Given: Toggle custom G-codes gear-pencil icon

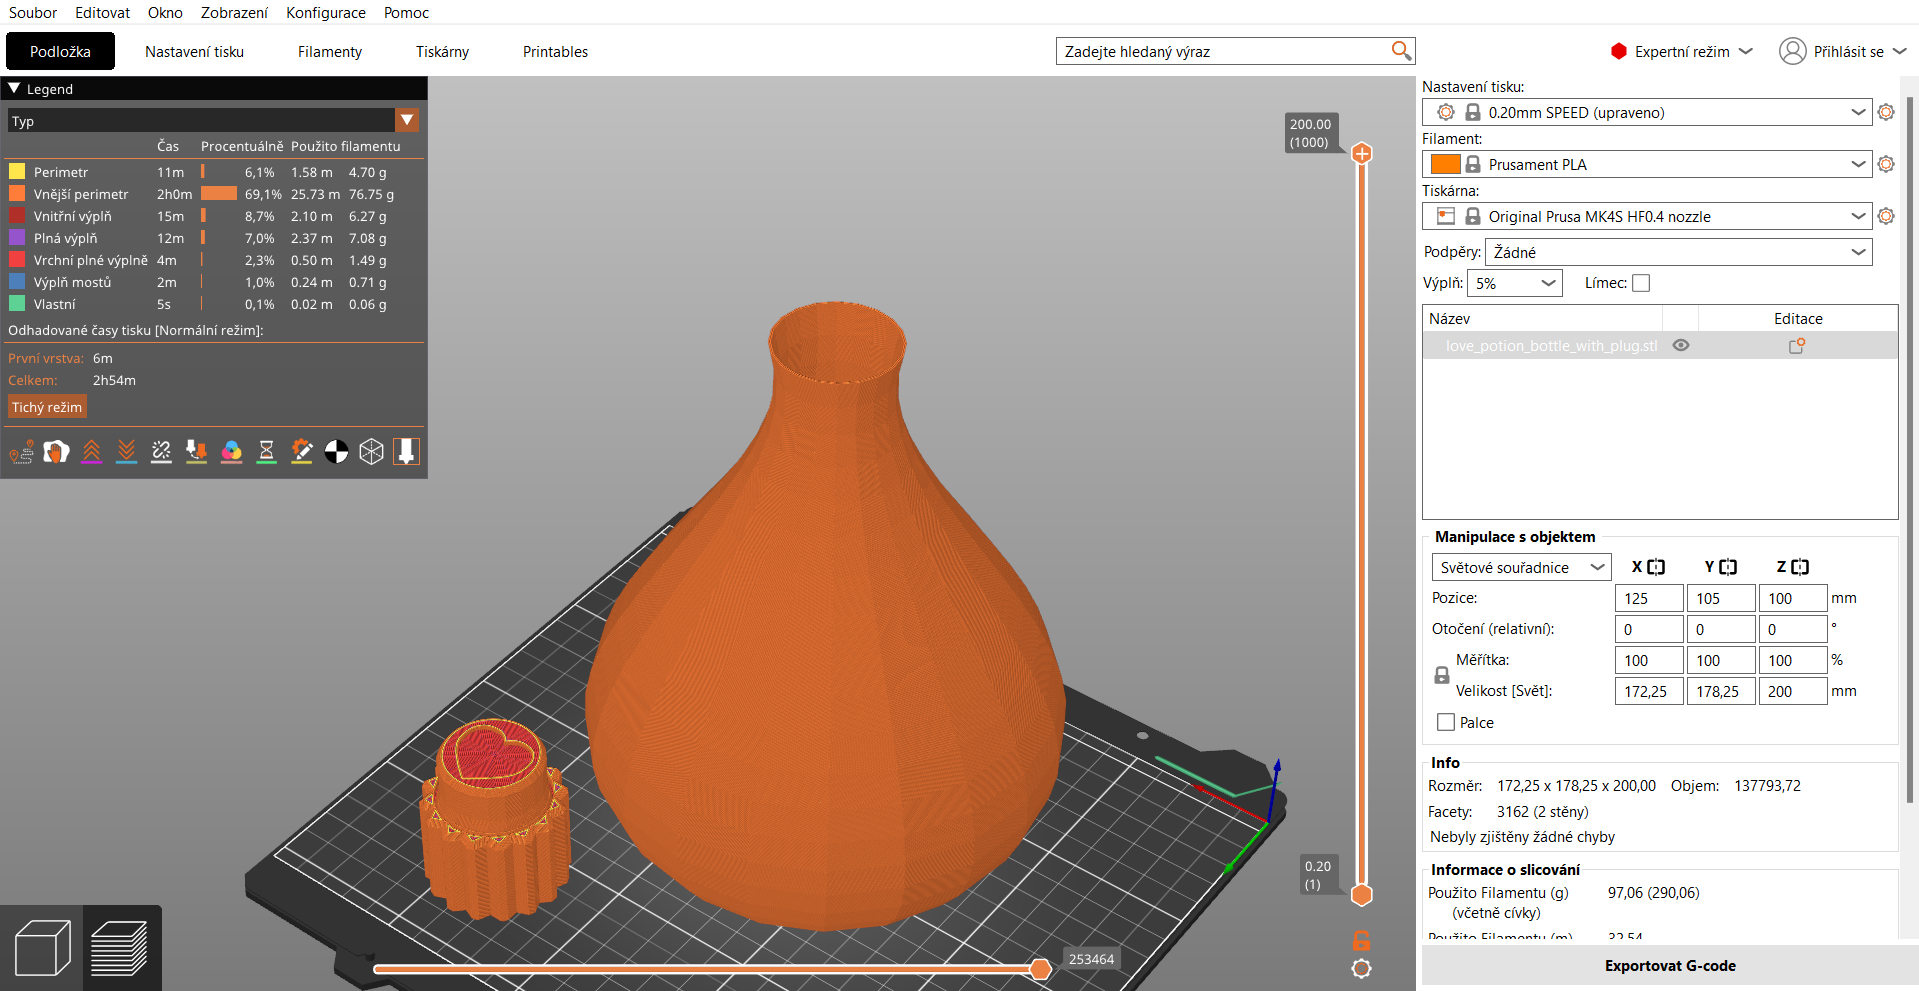Looking at the screenshot, I should coord(302,452).
